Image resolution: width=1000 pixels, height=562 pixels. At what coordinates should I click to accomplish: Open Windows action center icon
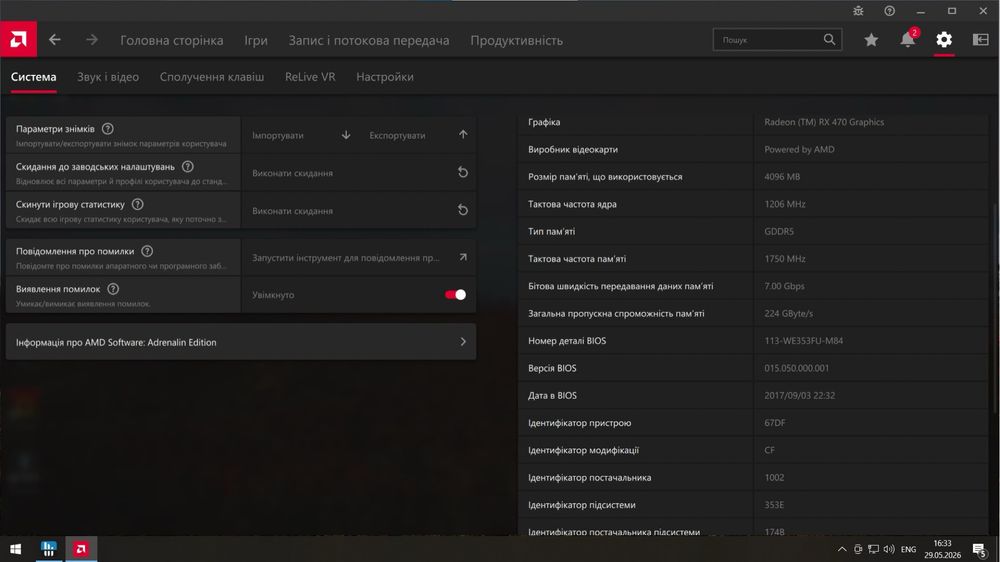(x=980, y=549)
